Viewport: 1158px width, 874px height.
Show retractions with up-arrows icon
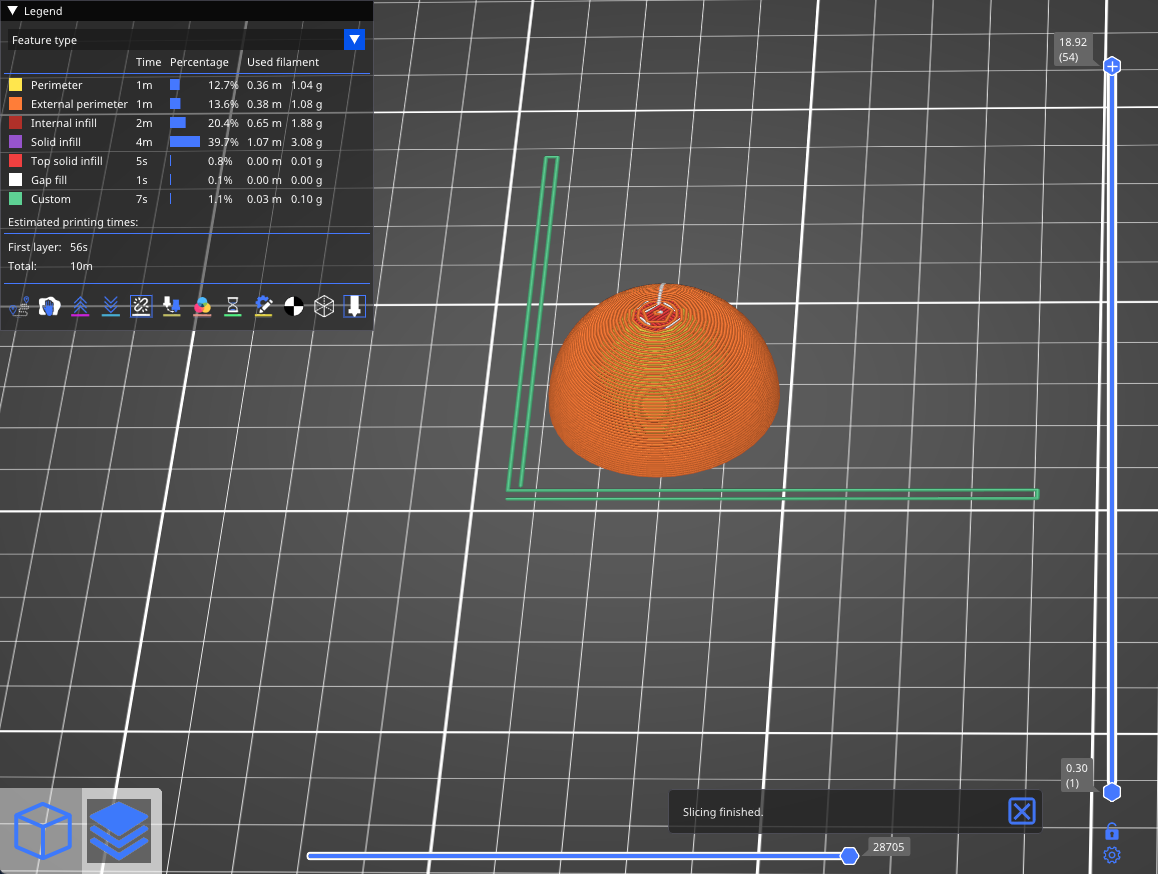[x=81, y=307]
